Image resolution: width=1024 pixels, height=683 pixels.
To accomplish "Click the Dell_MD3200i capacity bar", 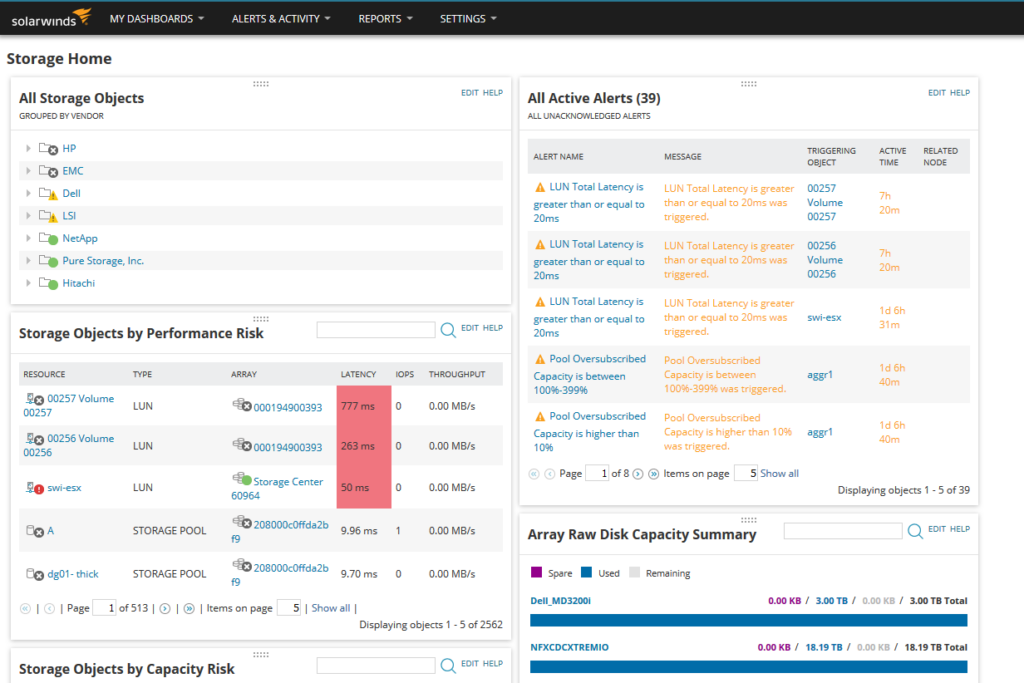I will coord(748,620).
